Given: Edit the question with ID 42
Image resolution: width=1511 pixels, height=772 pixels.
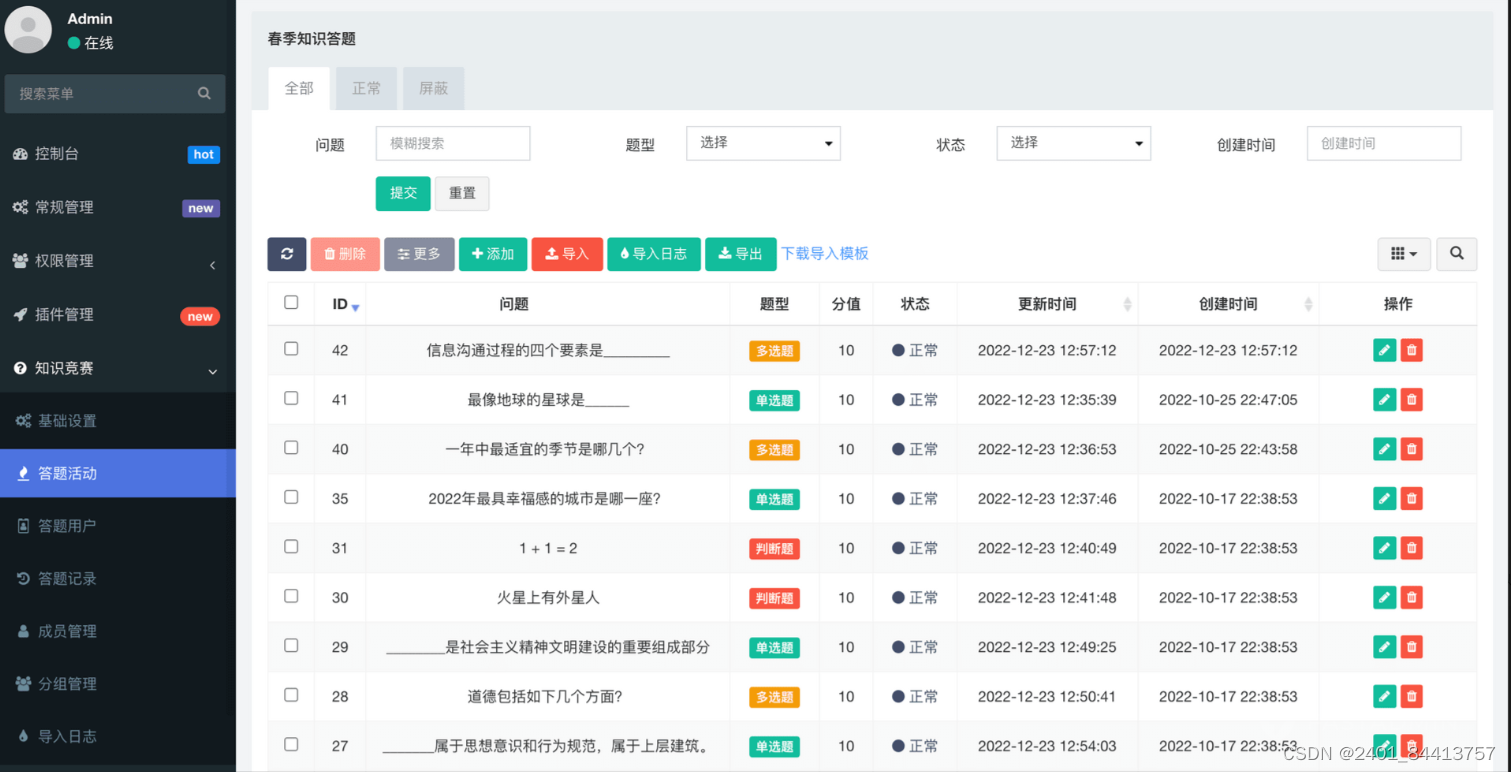Looking at the screenshot, I should pos(1384,350).
